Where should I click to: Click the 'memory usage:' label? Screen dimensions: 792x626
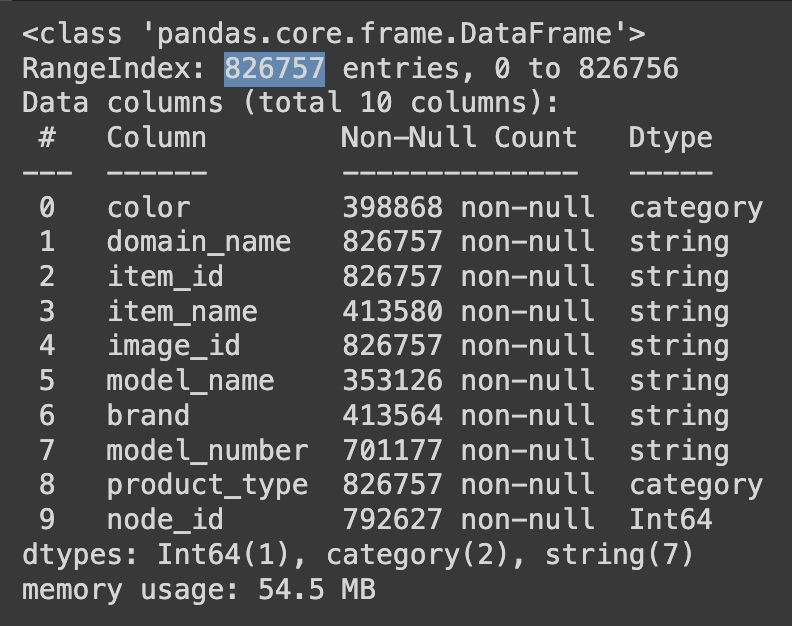(x=131, y=590)
